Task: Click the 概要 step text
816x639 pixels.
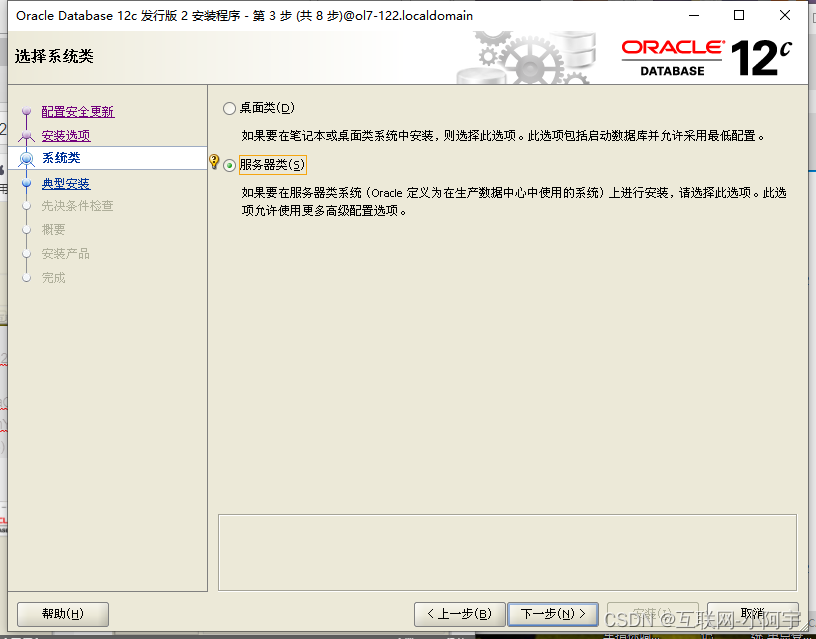Action: (x=54, y=229)
